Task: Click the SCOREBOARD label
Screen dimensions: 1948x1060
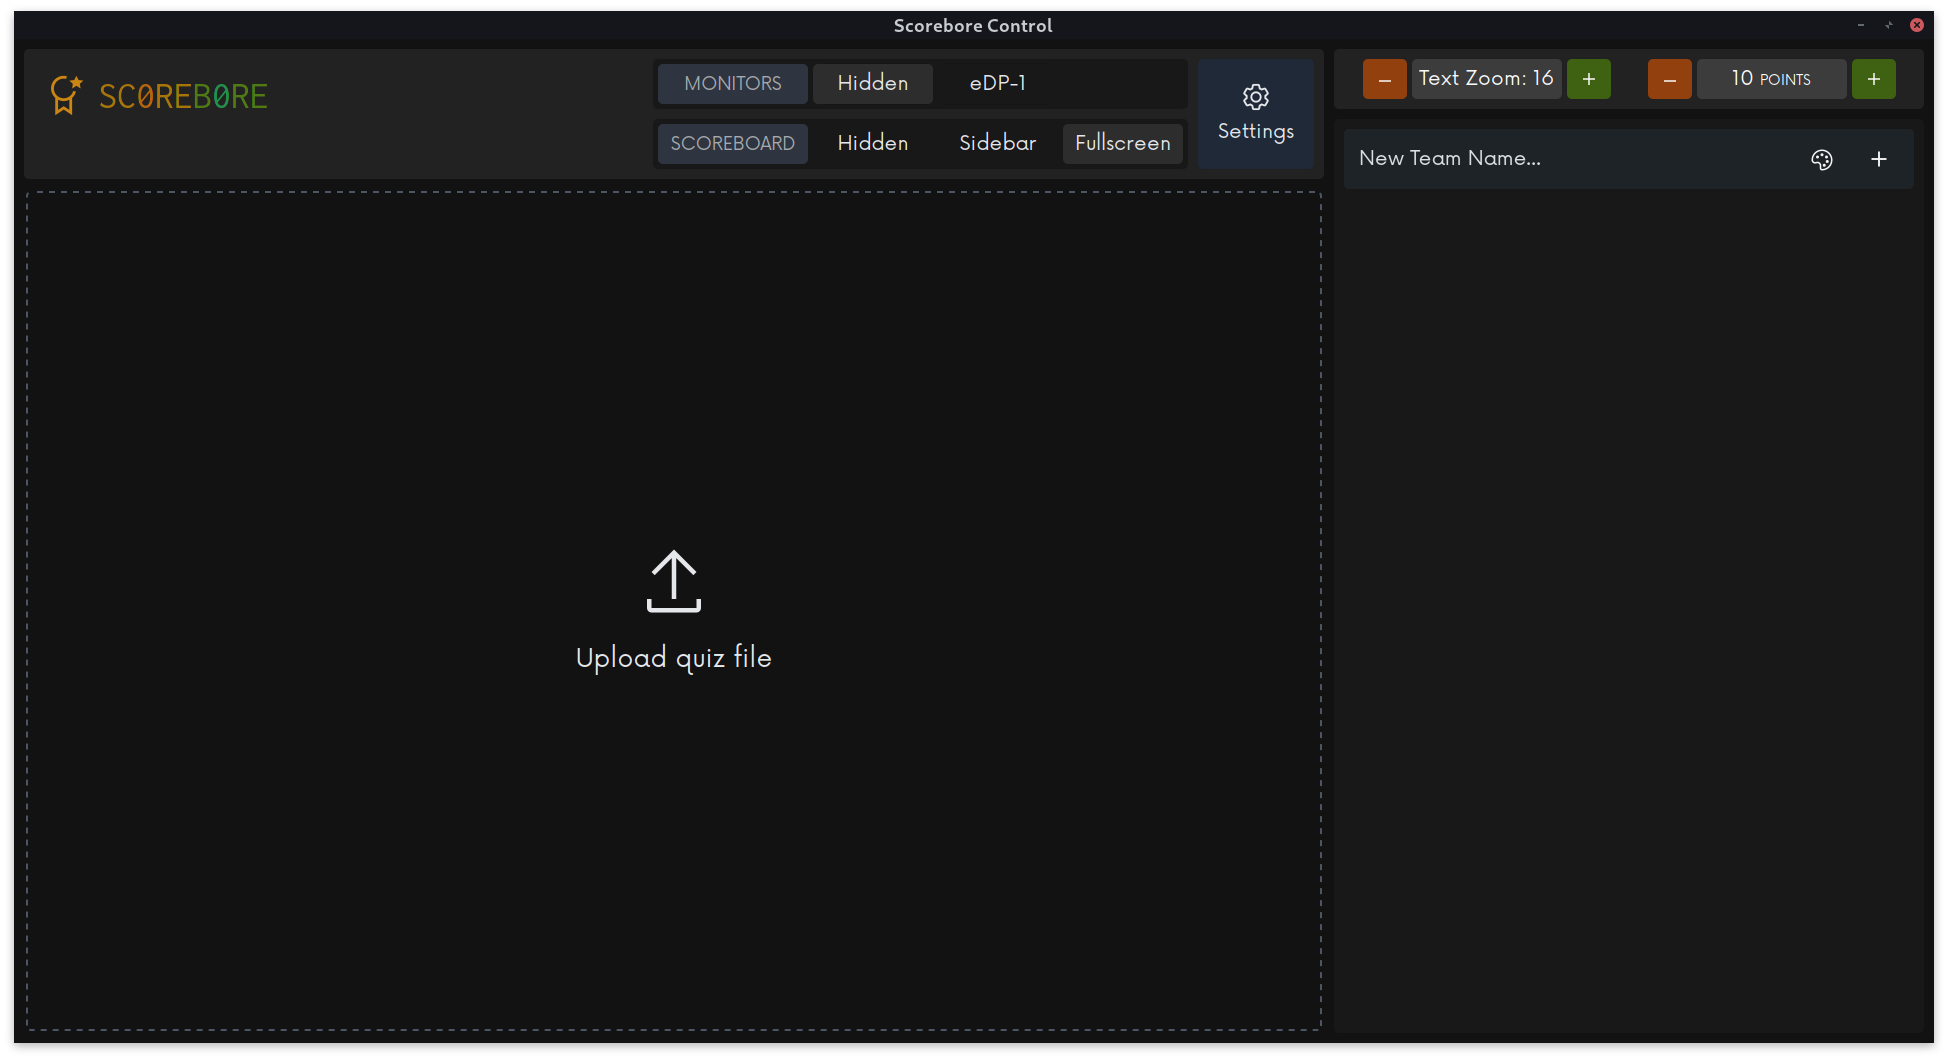Action: tap(732, 144)
